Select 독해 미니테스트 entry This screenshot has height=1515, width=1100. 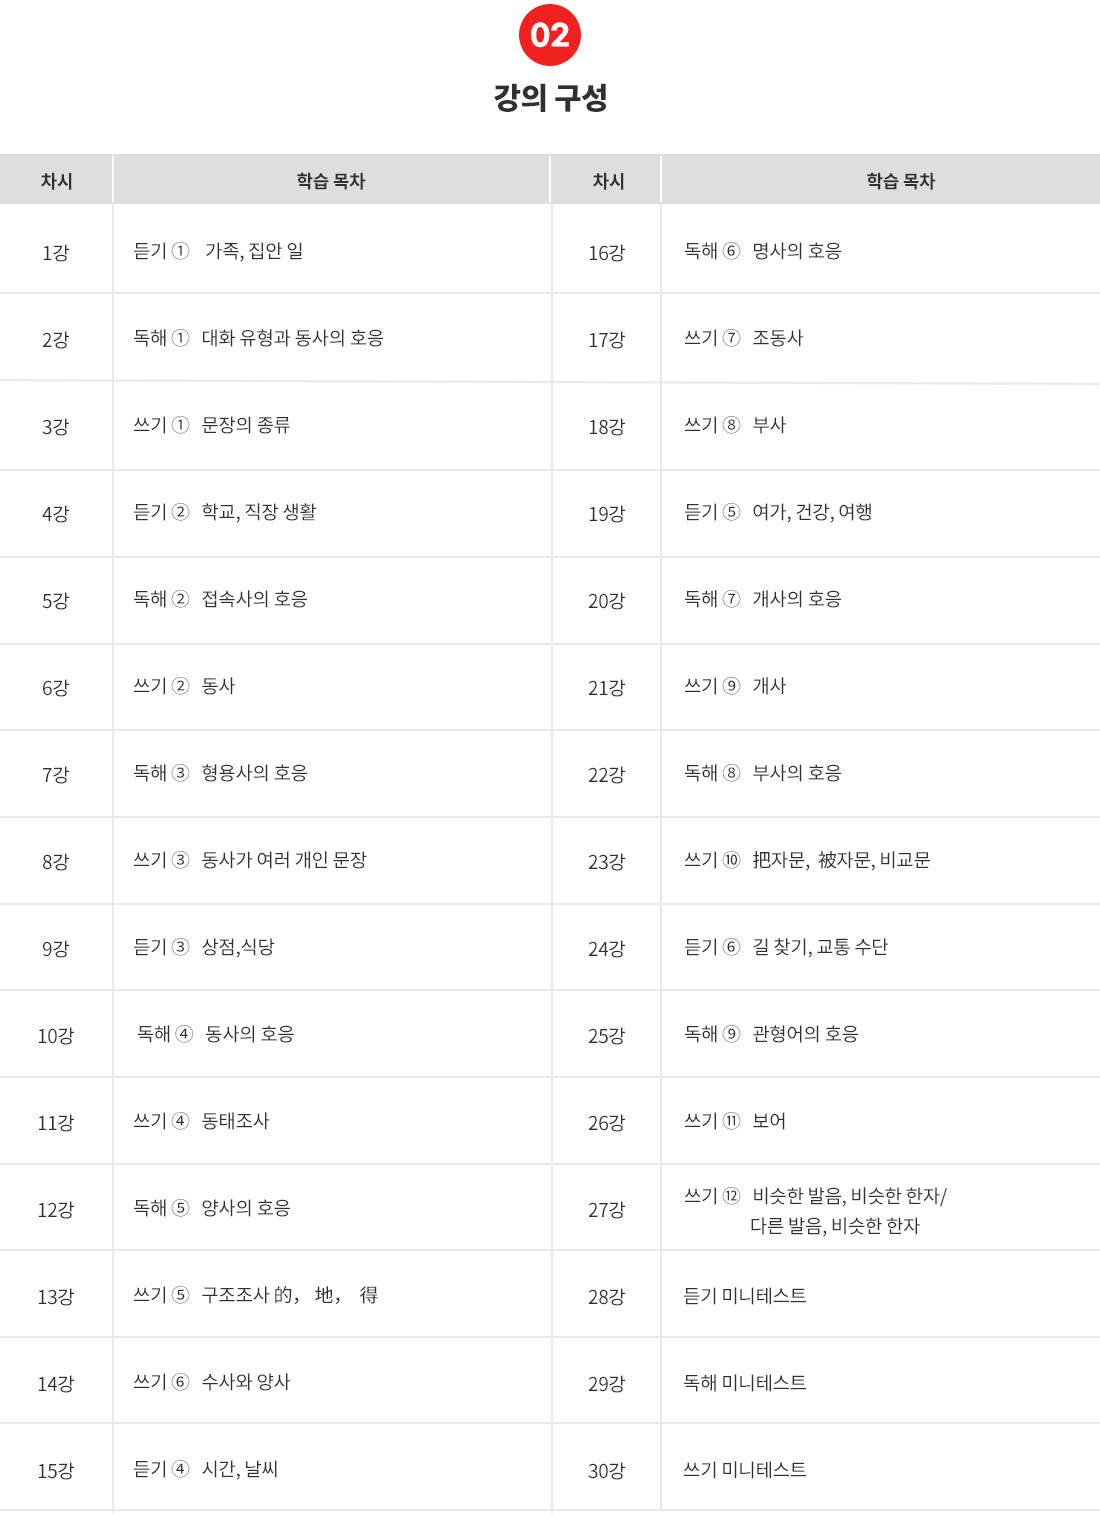tap(745, 1383)
